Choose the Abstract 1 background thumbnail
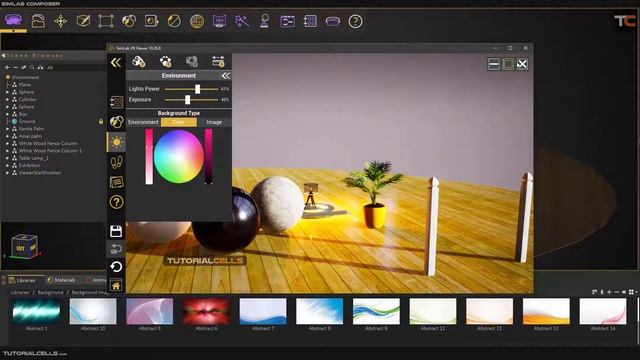 pos(36,311)
